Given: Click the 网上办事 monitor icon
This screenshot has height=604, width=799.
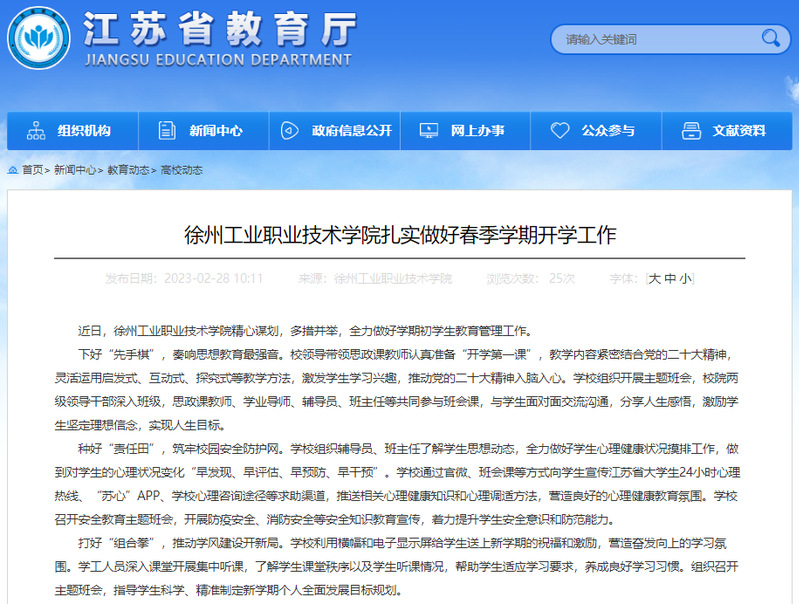Looking at the screenshot, I should 428,131.
